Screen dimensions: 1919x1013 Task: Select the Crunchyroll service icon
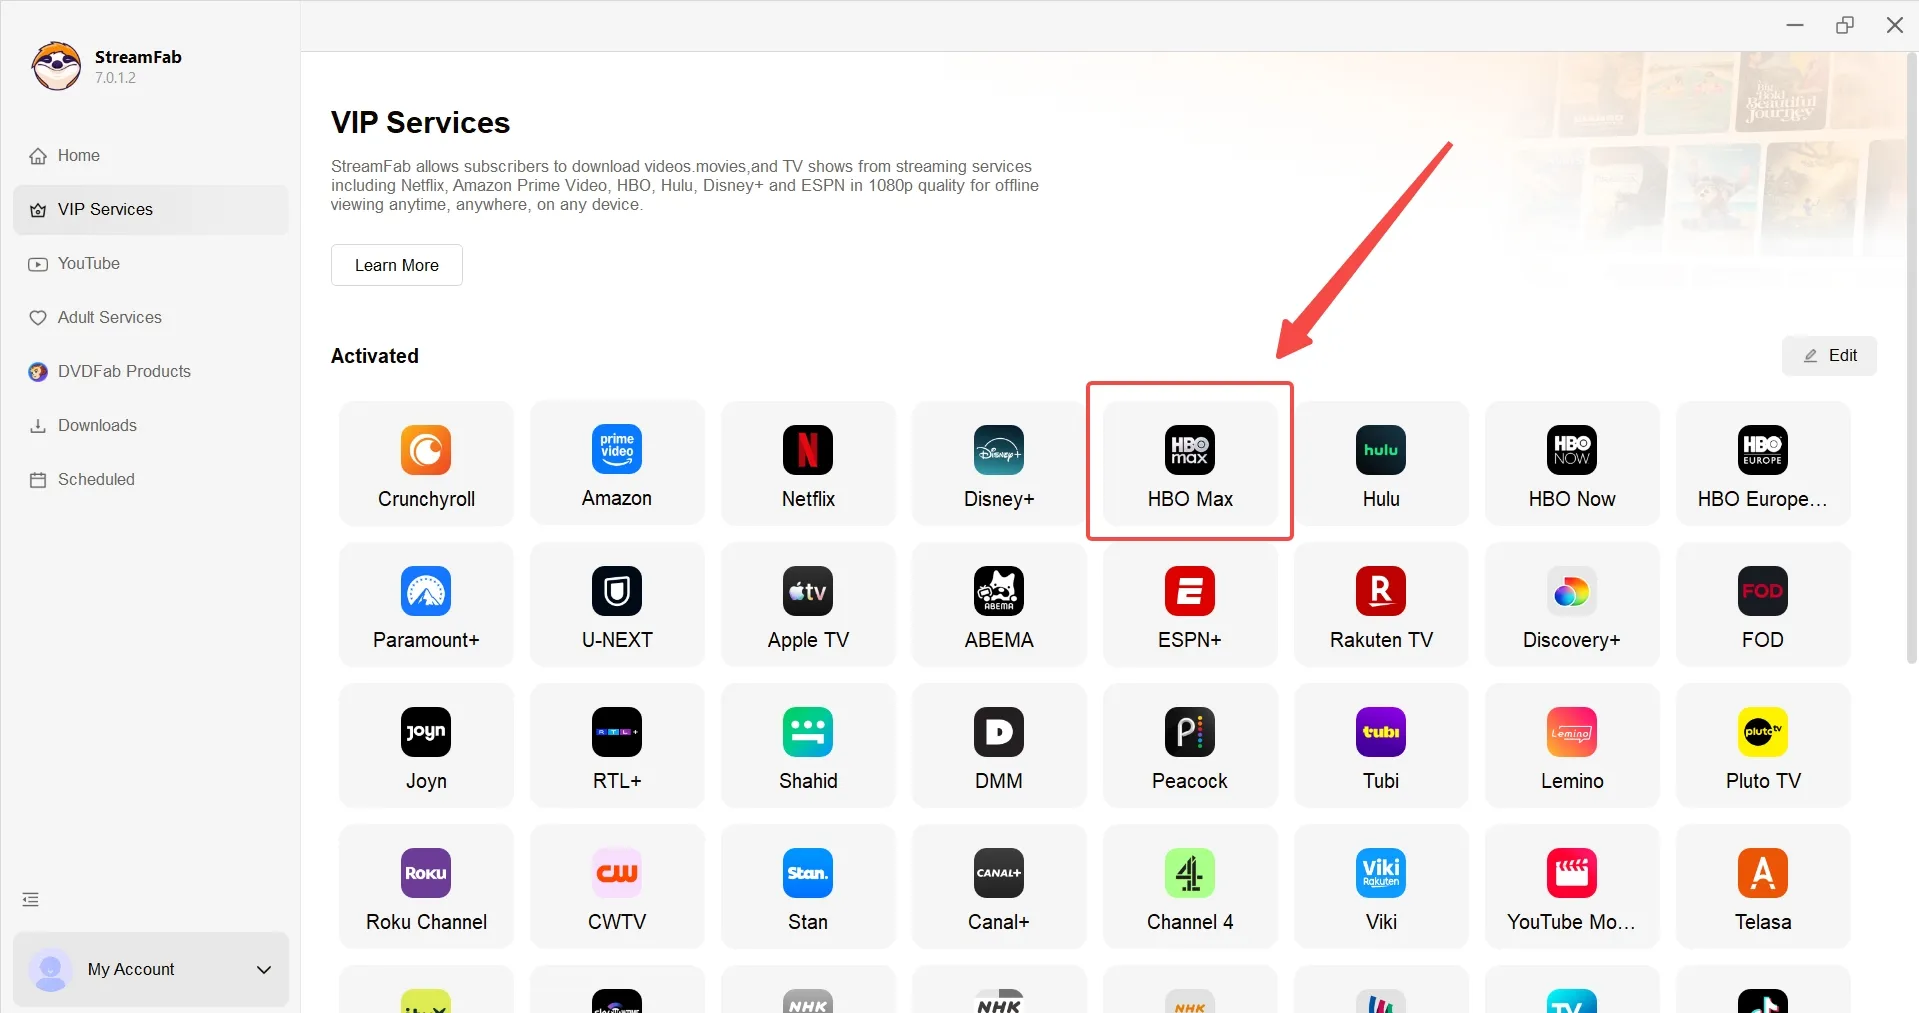(425, 463)
